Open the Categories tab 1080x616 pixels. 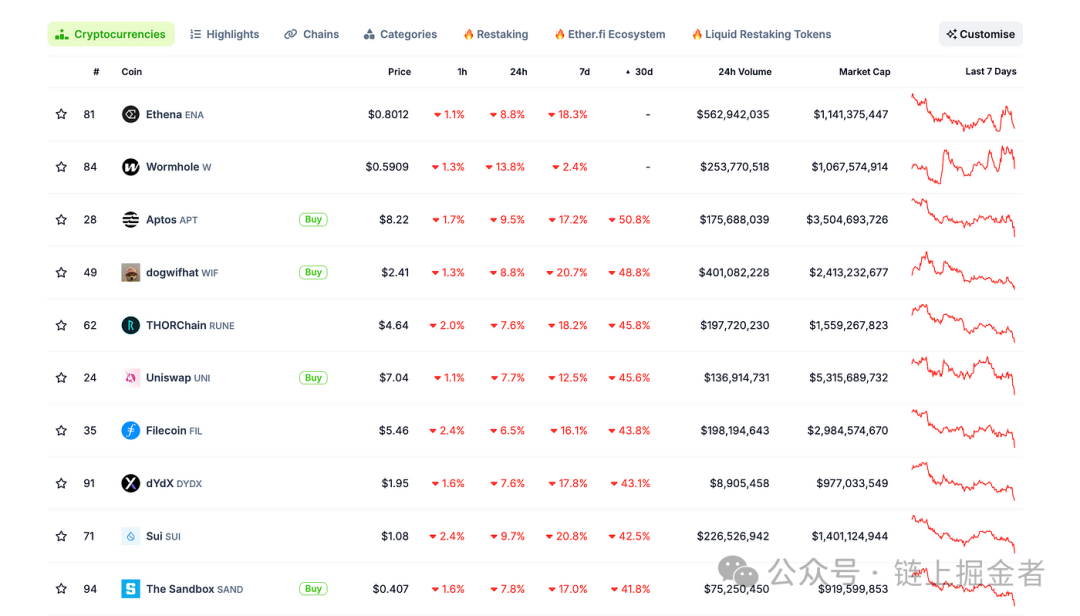(x=400, y=34)
